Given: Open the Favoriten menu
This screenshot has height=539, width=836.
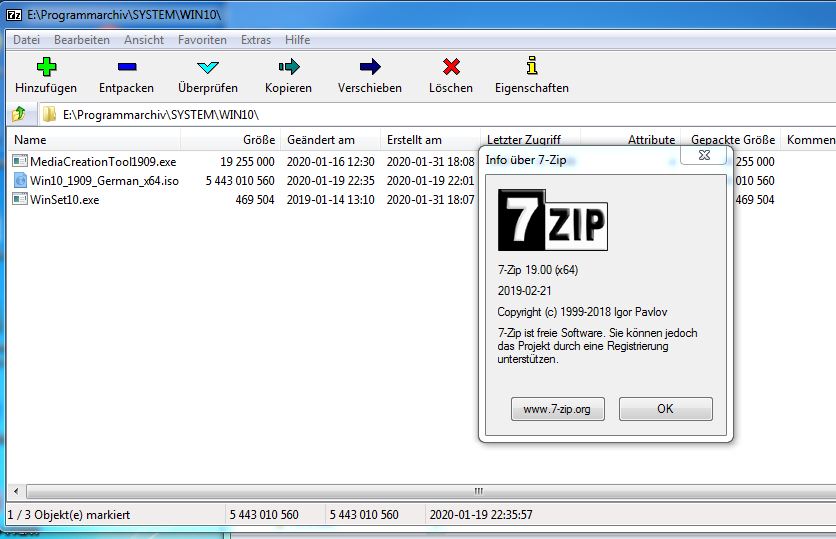Looking at the screenshot, I should click(202, 40).
